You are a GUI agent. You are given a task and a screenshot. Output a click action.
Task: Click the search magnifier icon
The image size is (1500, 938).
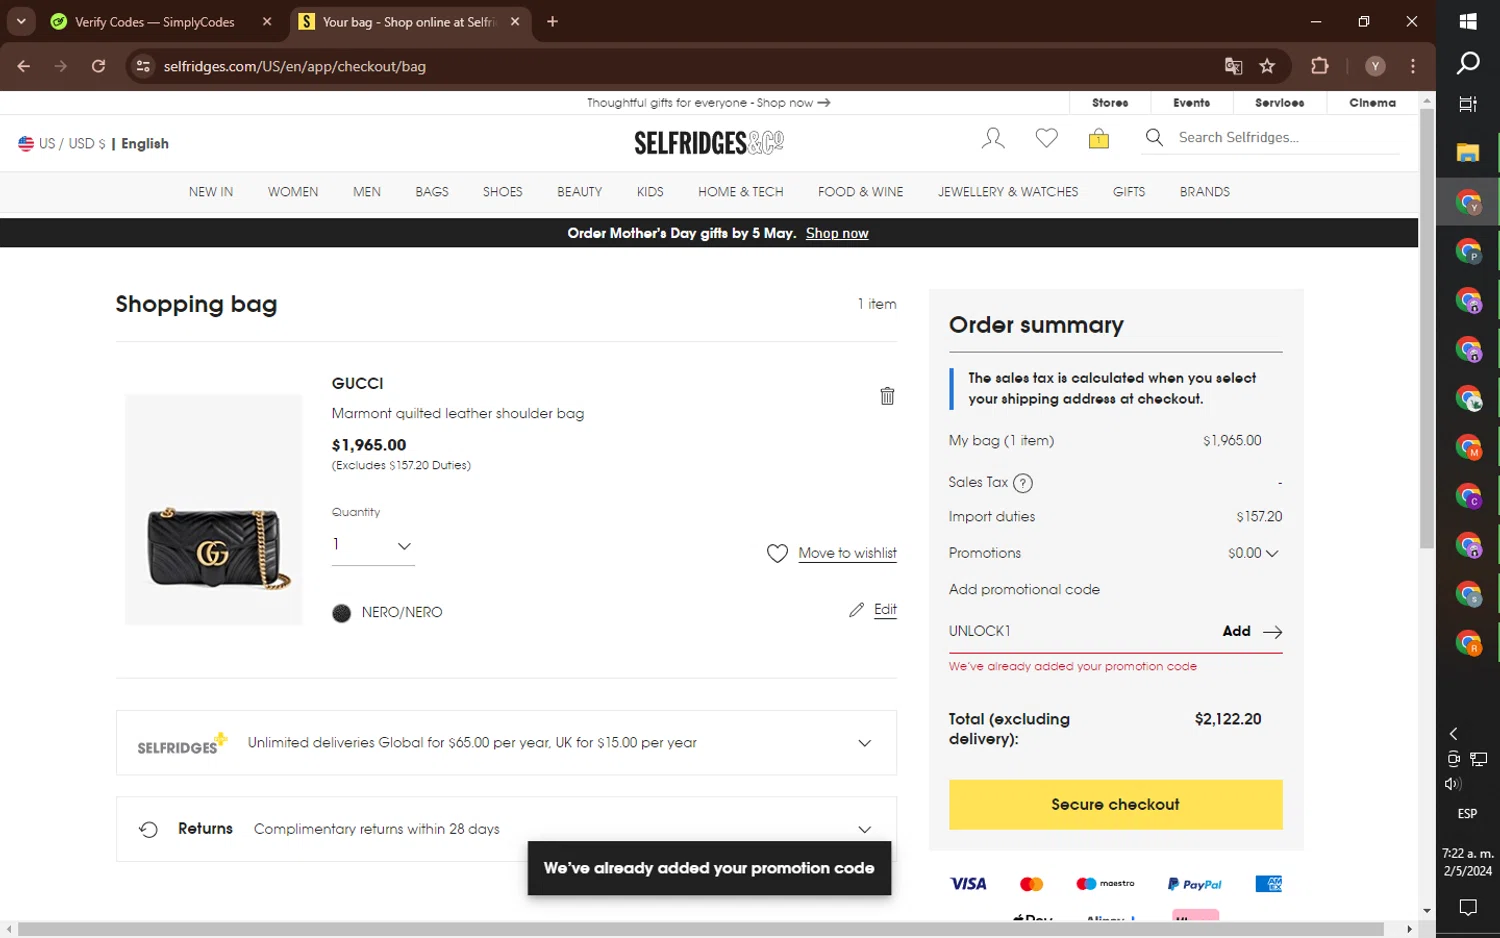(1154, 137)
